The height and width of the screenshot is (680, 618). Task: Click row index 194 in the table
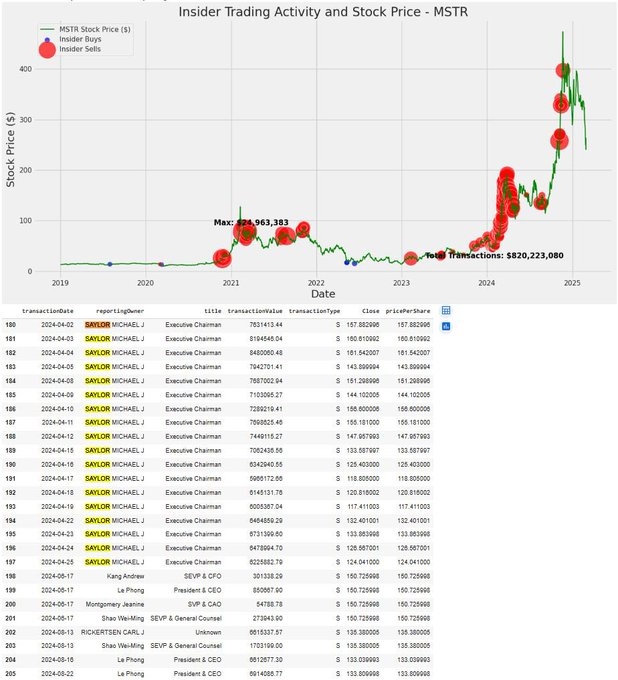click(10, 520)
